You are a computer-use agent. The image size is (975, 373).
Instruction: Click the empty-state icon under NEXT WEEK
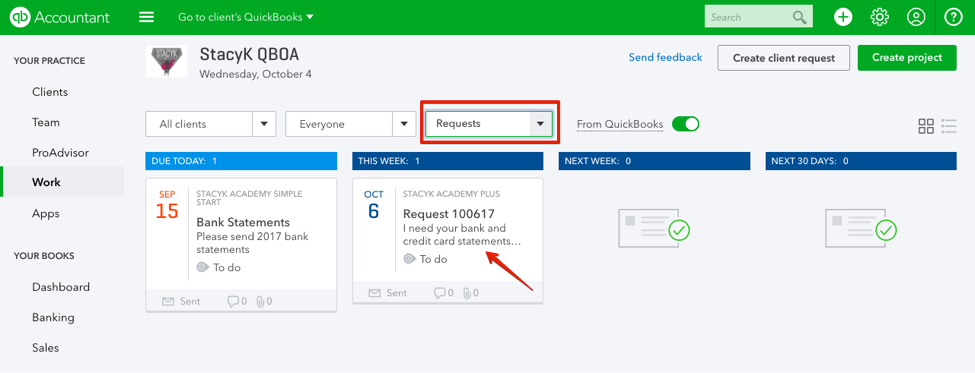point(654,228)
